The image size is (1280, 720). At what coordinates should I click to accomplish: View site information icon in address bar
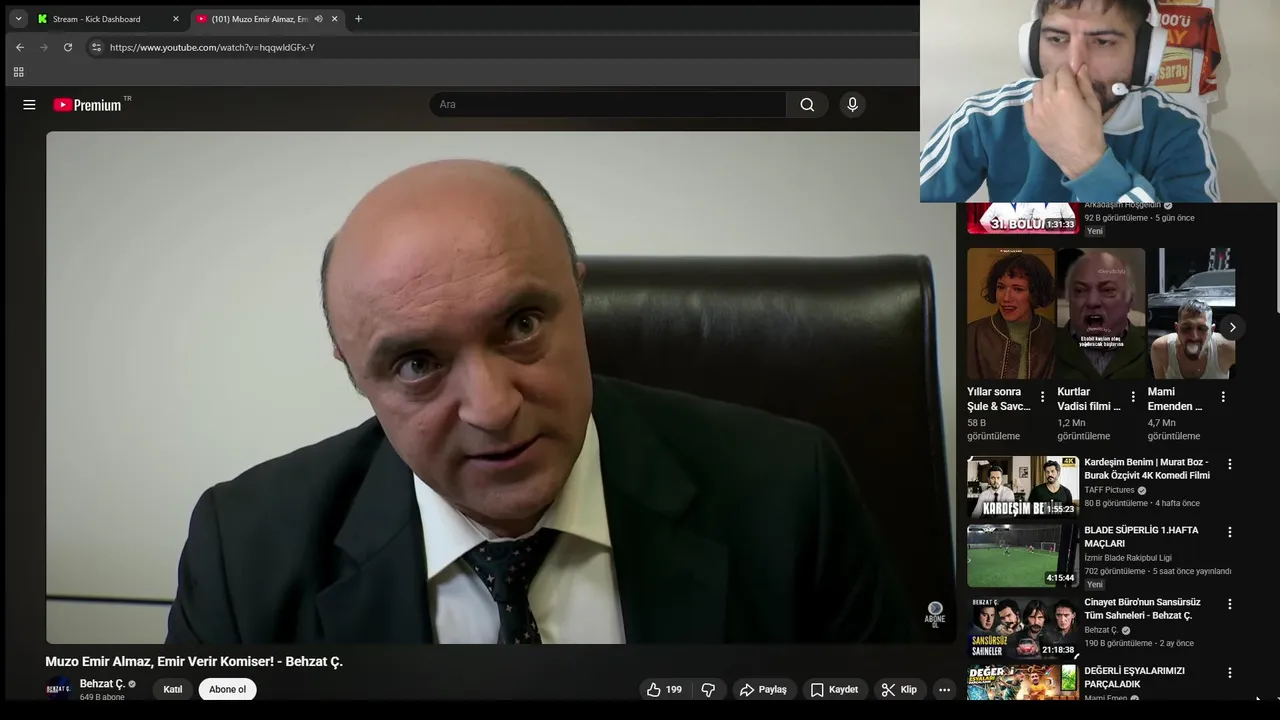(x=96, y=47)
